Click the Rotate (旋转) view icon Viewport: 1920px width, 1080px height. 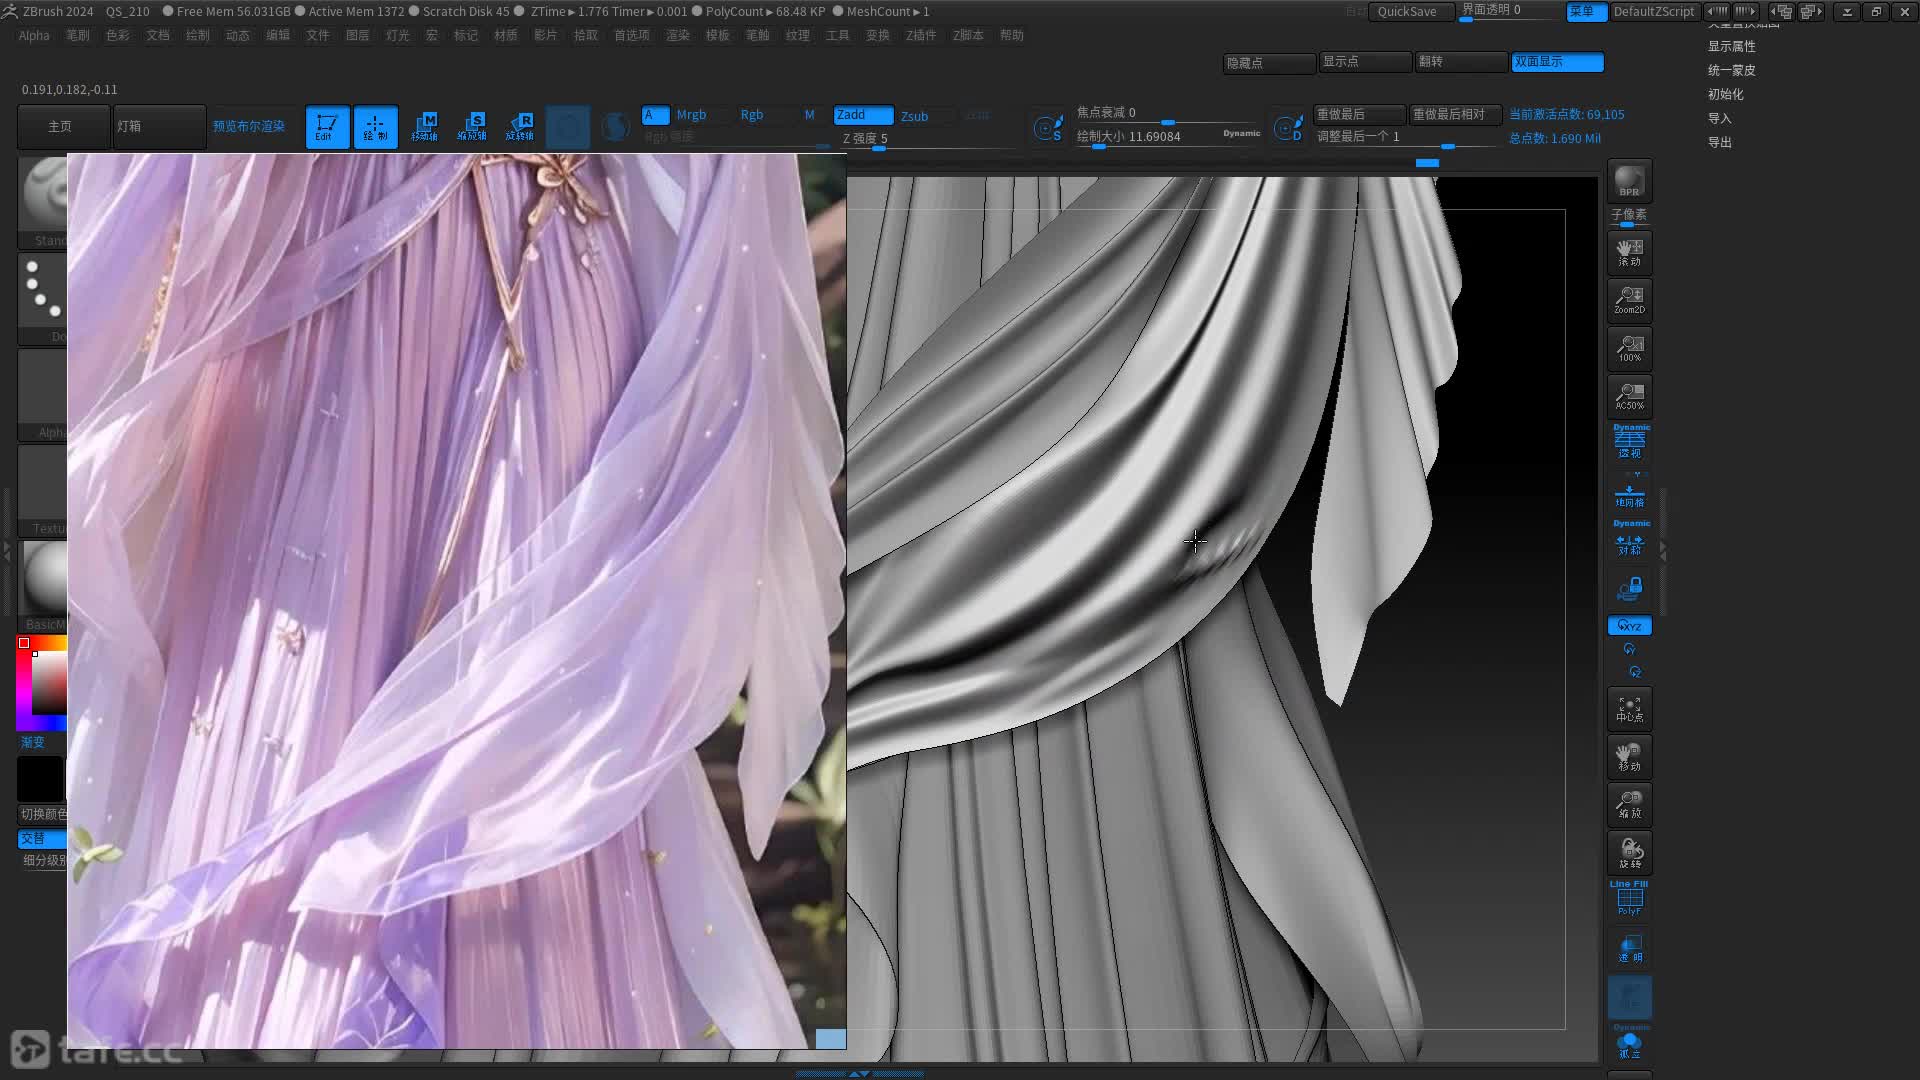[1629, 853]
